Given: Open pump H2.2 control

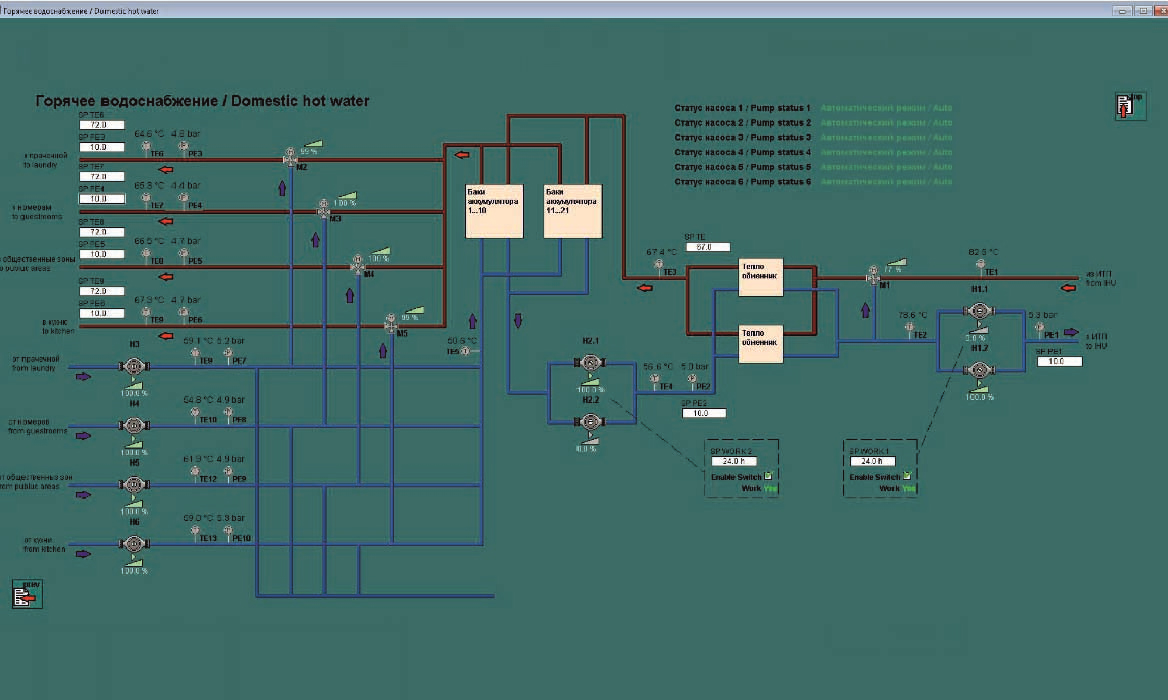Looking at the screenshot, I should 590,421.
